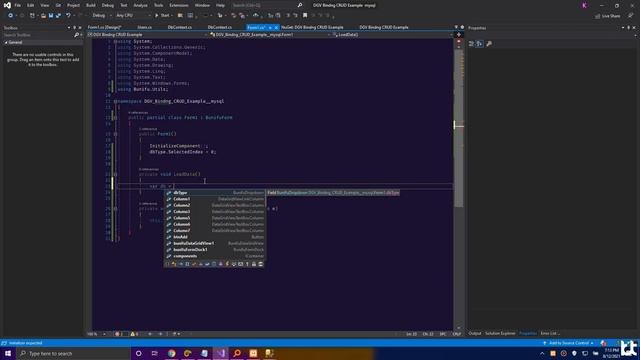Viewport: 640px width, 360px height.
Task: Click the Windows Start button
Action: pos(8,353)
